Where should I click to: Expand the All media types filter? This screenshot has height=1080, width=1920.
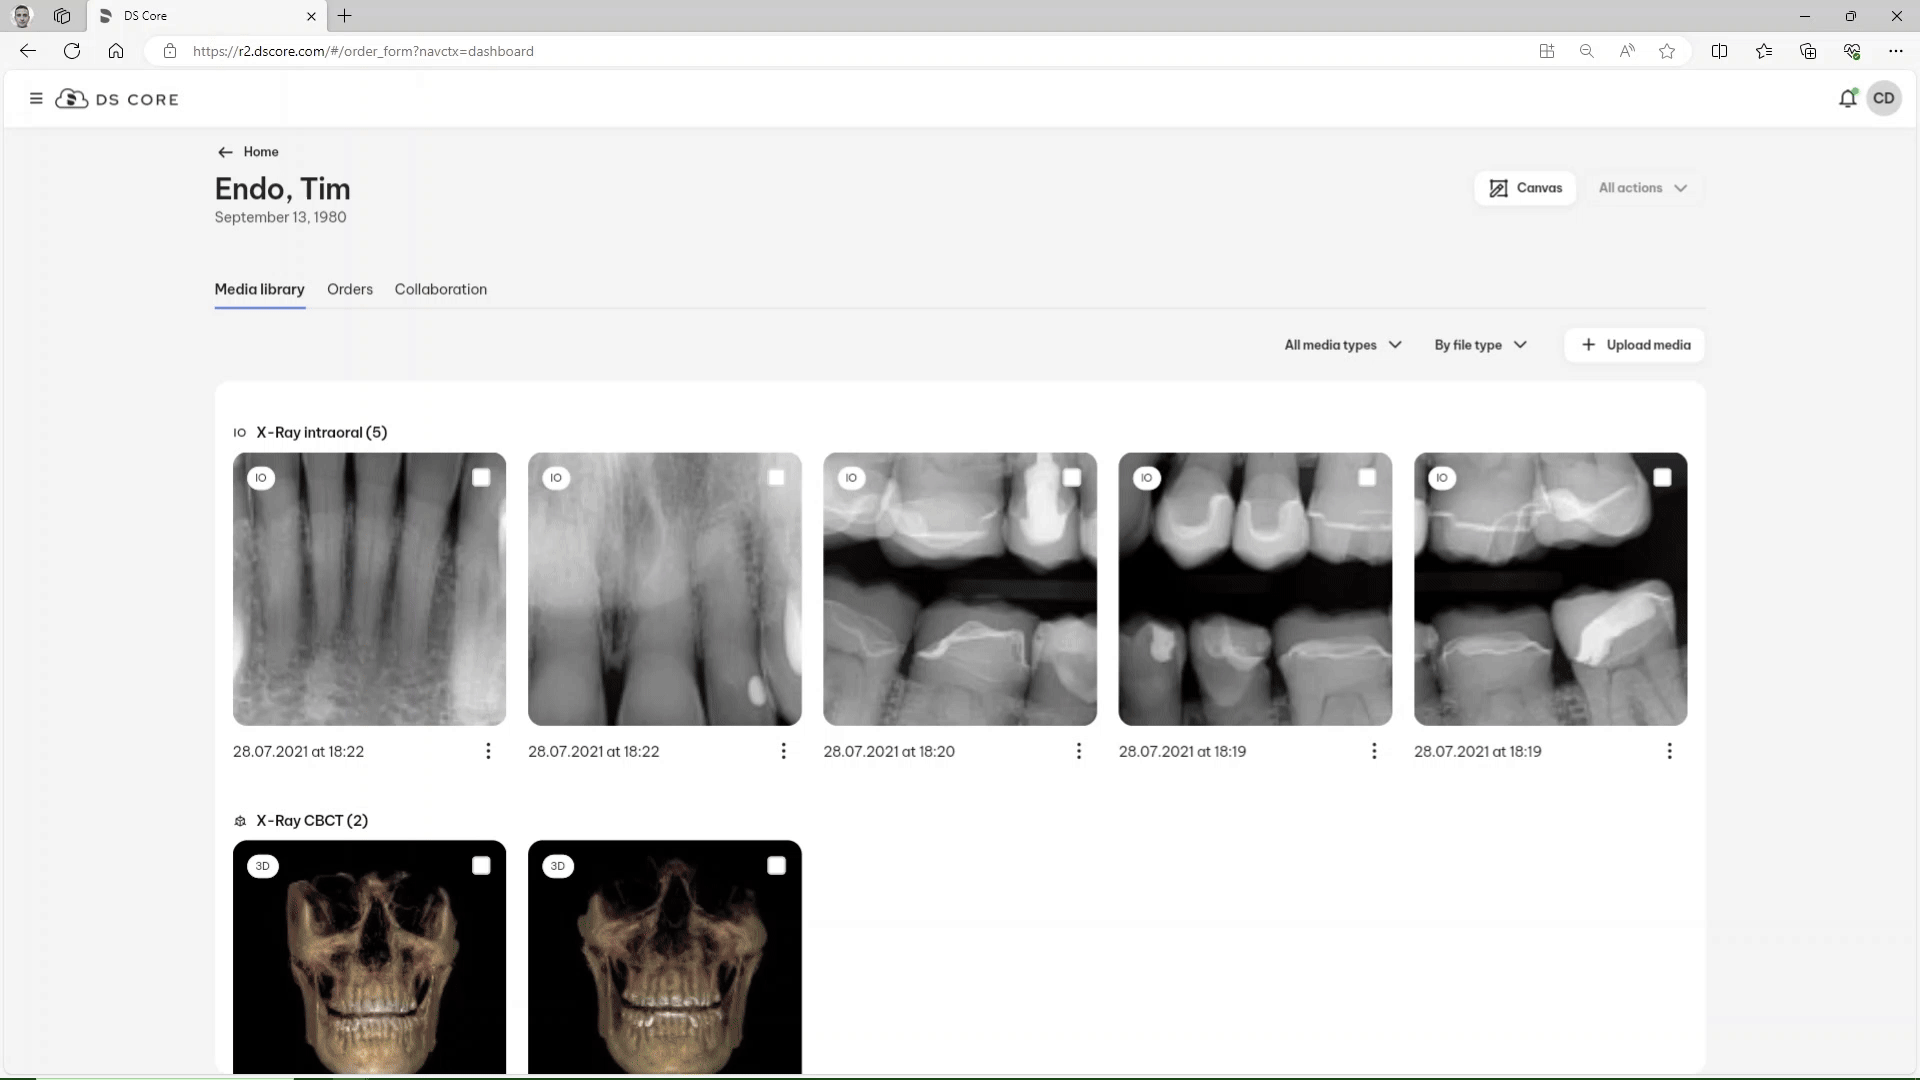[x=1342, y=345]
